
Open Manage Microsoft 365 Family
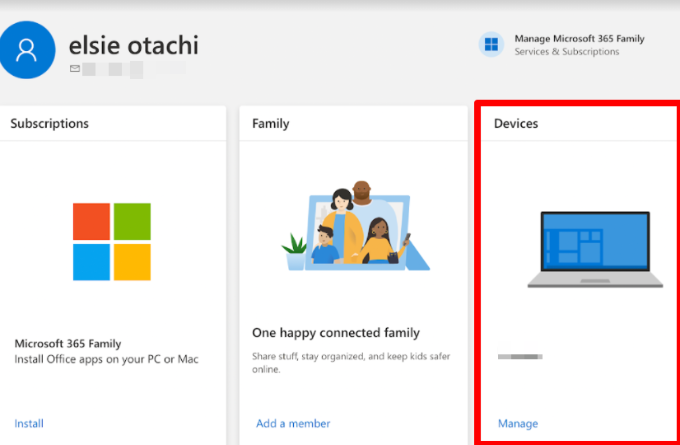(579, 39)
